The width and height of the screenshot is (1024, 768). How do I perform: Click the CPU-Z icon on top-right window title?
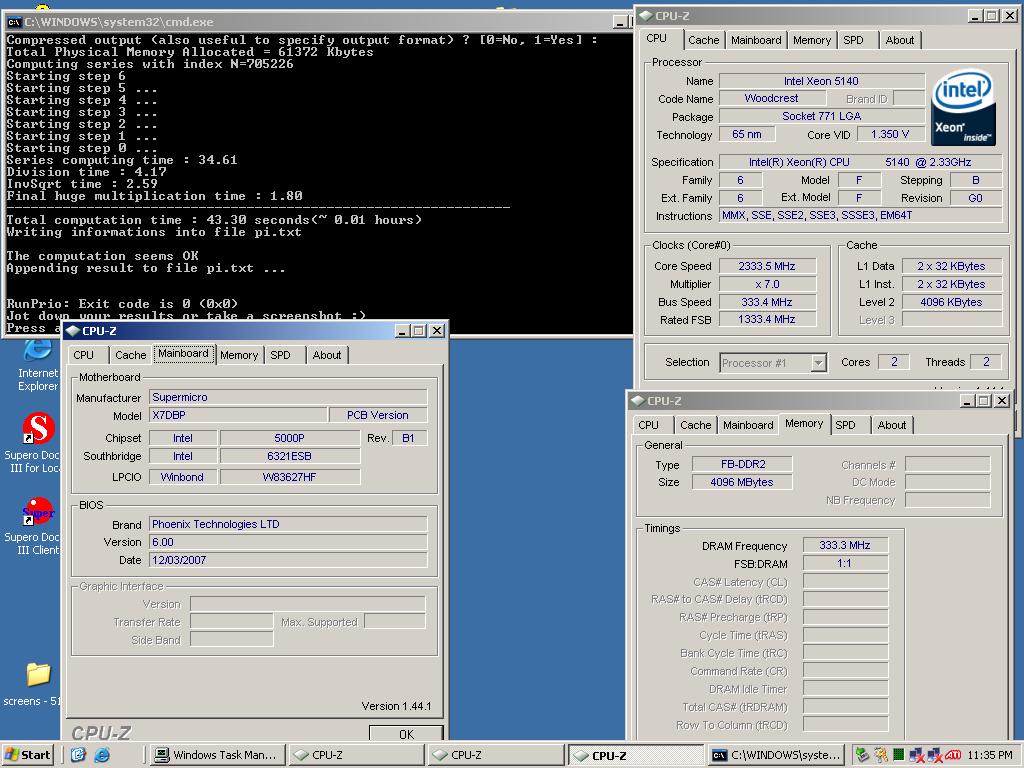[645, 16]
